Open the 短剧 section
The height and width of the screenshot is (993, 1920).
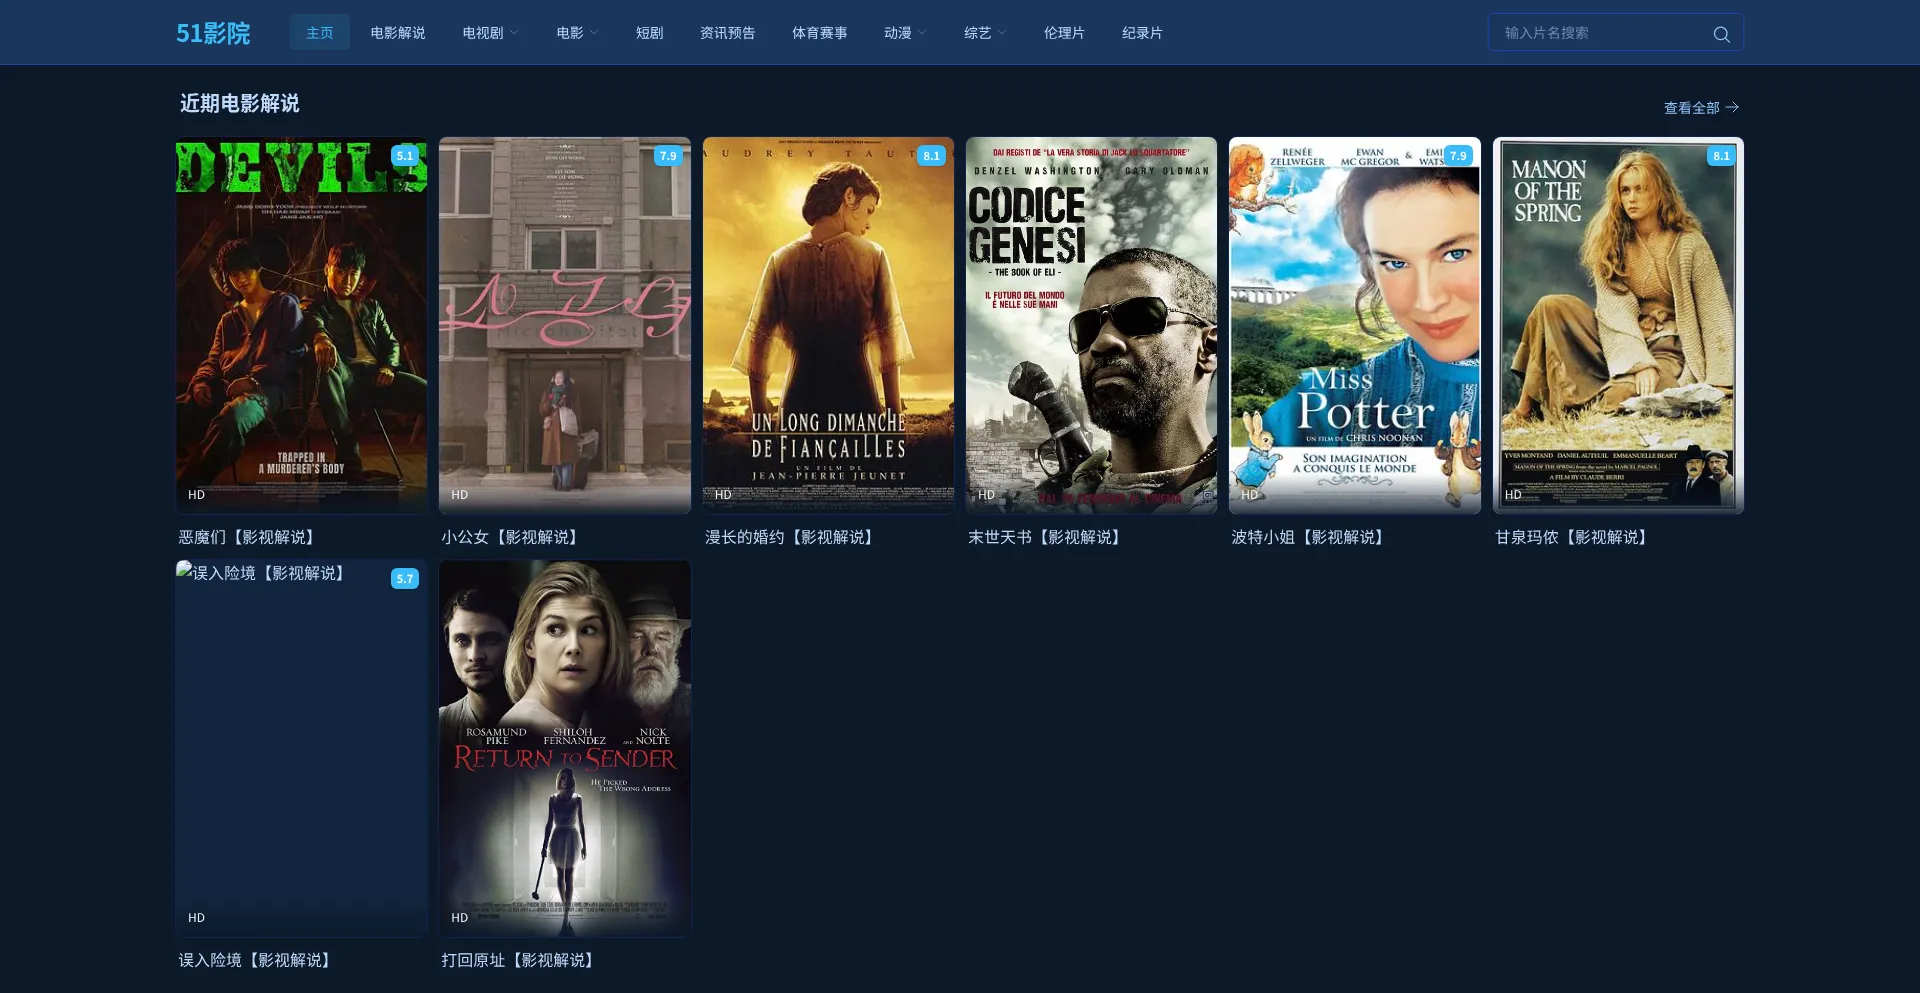(650, 33)
